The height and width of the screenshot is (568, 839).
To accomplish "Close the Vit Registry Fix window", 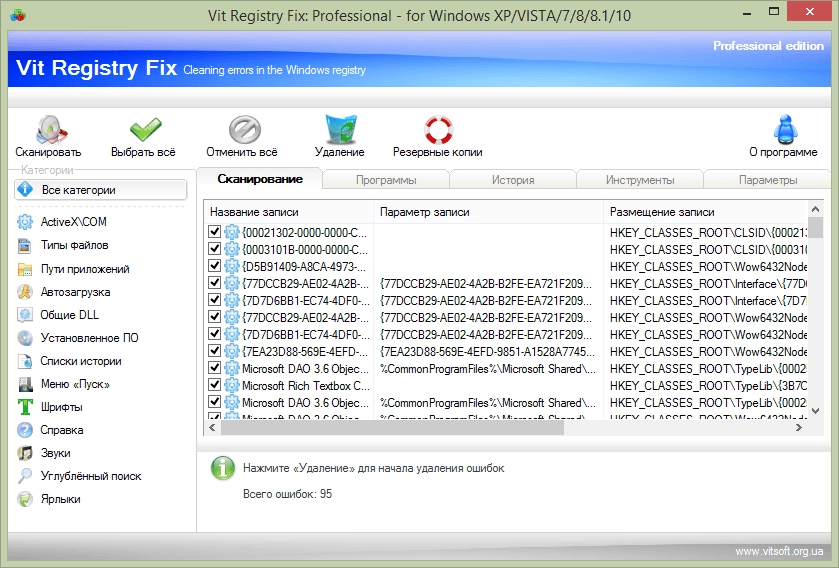I will click(810, 12).
